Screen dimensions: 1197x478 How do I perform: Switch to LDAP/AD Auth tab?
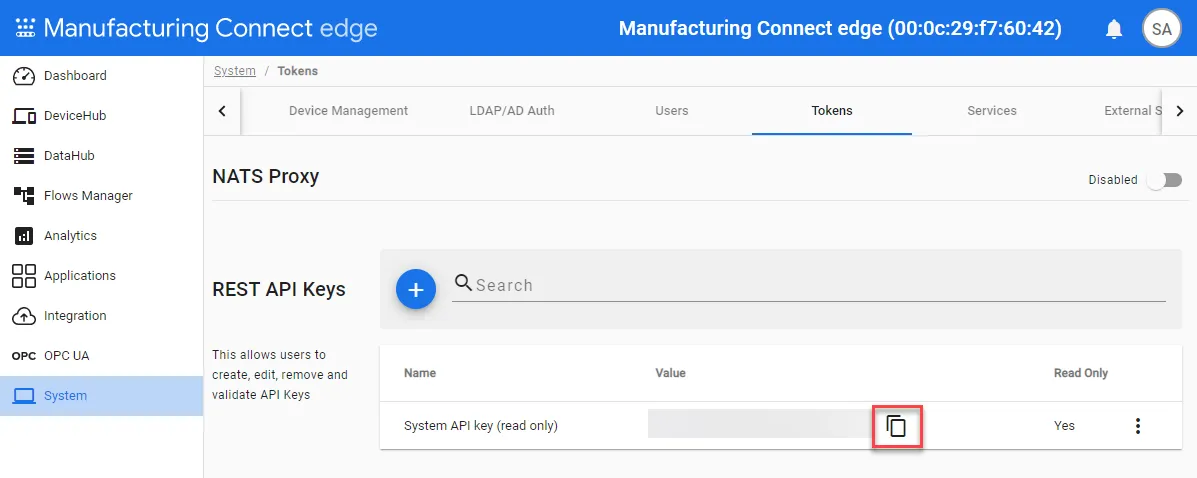[x=511, y=111]
